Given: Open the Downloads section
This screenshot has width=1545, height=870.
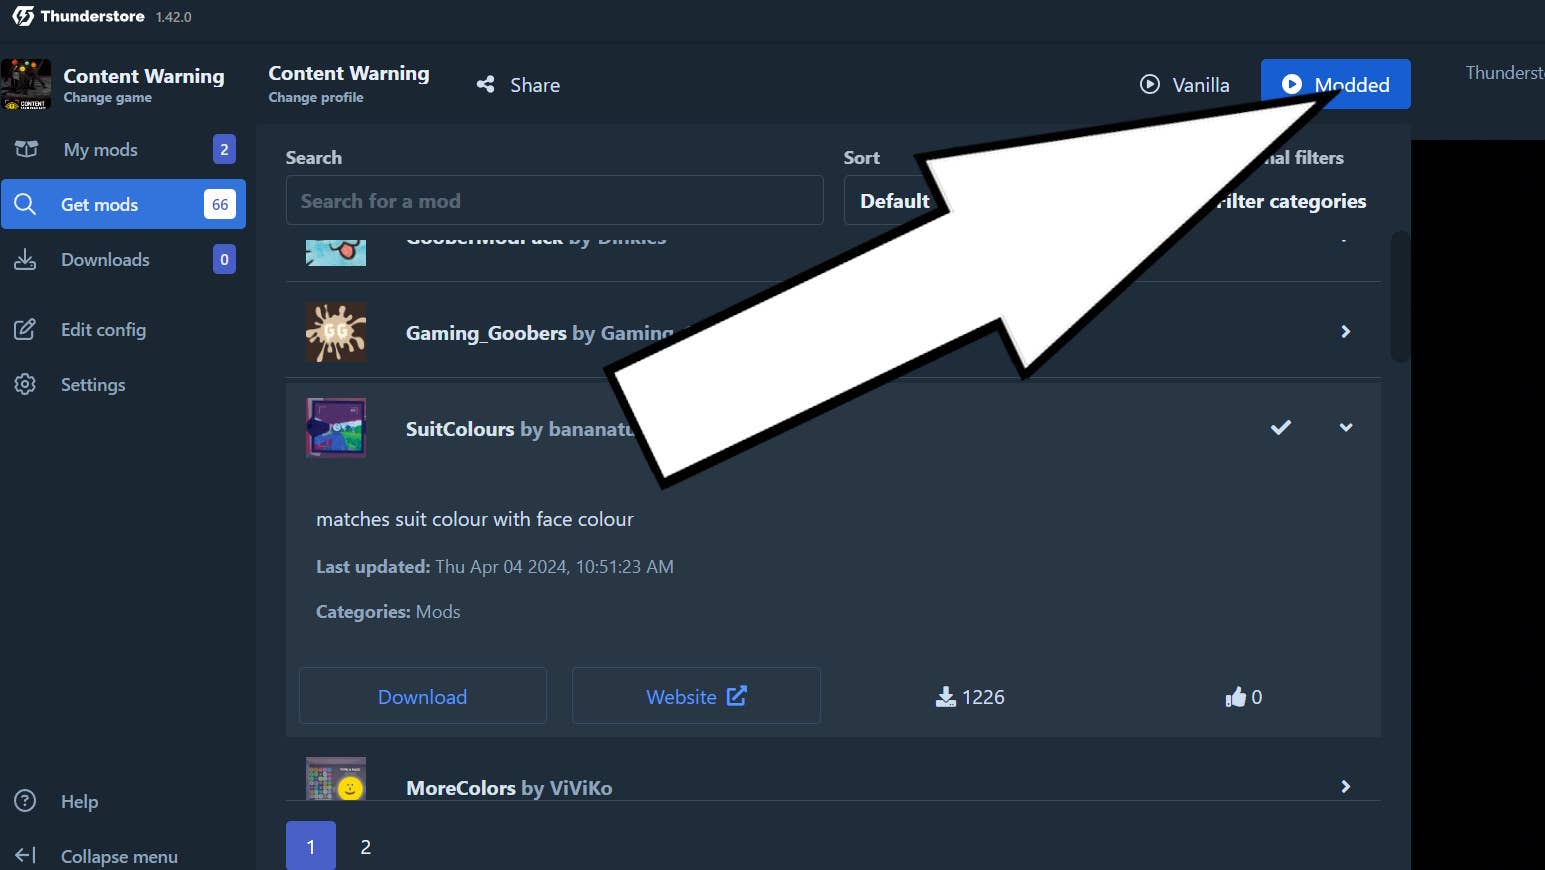Looking at the screenshot, I should tap(104, 259).
